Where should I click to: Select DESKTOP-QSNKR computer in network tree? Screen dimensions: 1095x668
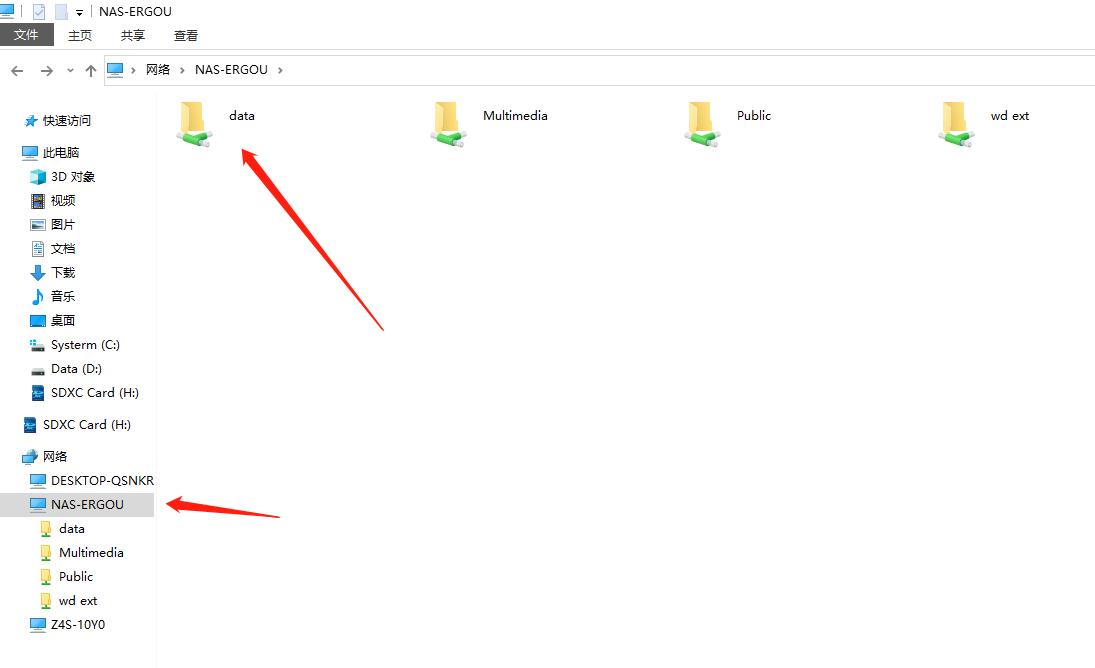tap(102, 480)
